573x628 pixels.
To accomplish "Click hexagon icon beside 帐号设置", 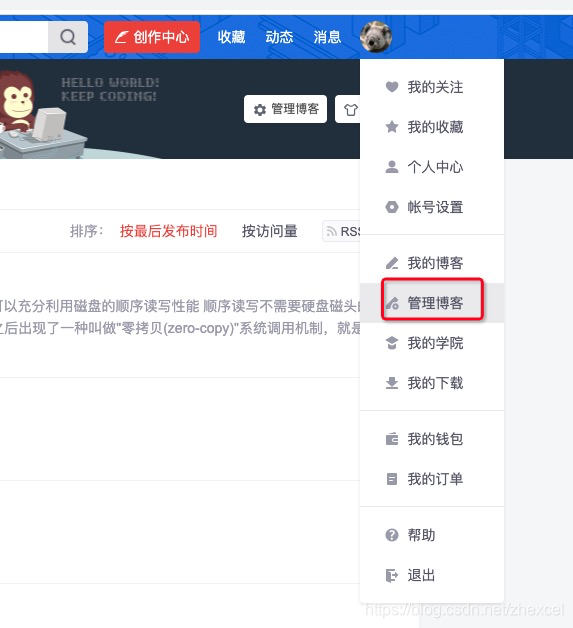I will [x=392, y=207].
